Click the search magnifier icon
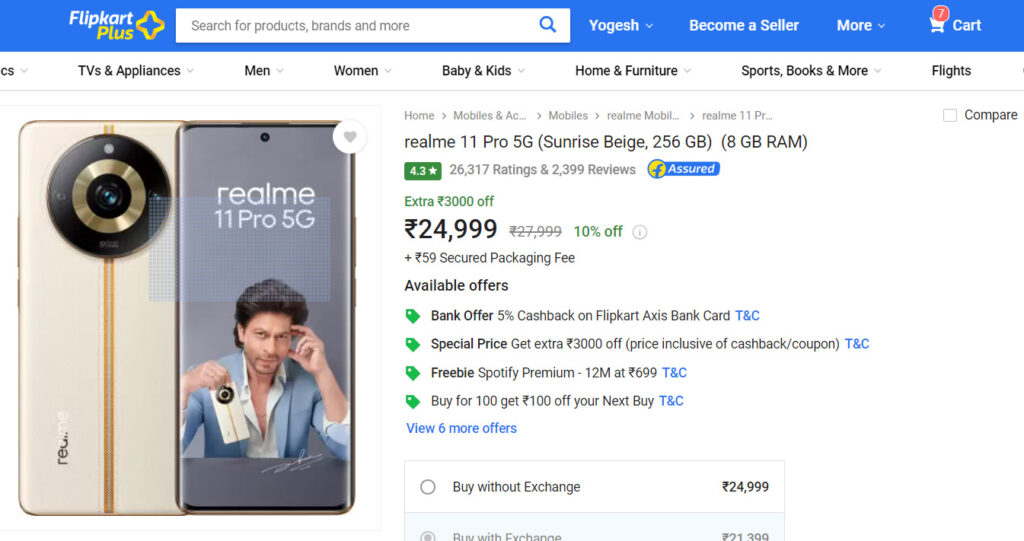Screen dimensions: 1024x541 (547, 25)
